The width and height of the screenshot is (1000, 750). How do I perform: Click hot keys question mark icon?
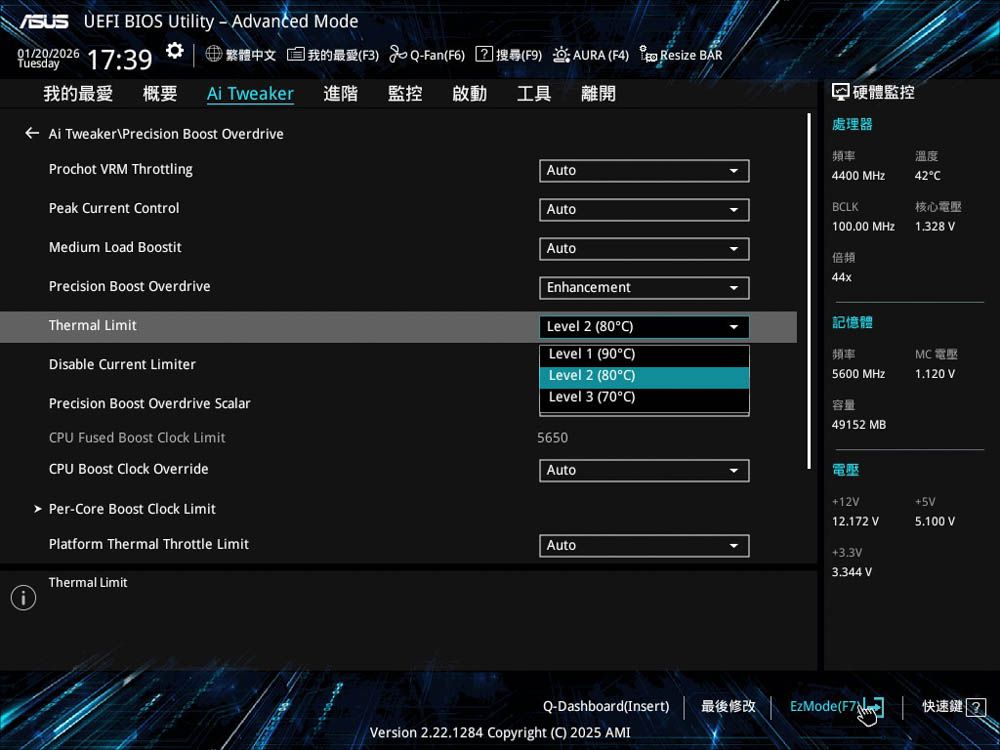coord(976,707)
